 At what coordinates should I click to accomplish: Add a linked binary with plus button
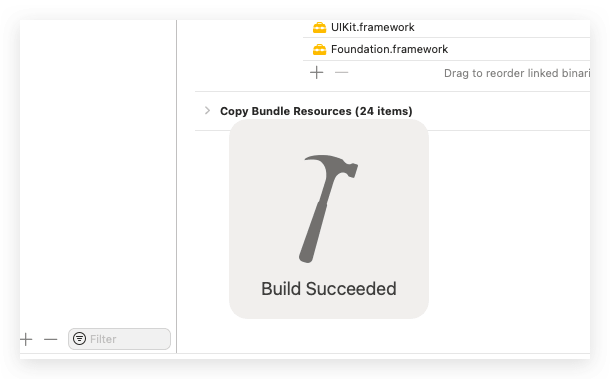coord(317,72)
